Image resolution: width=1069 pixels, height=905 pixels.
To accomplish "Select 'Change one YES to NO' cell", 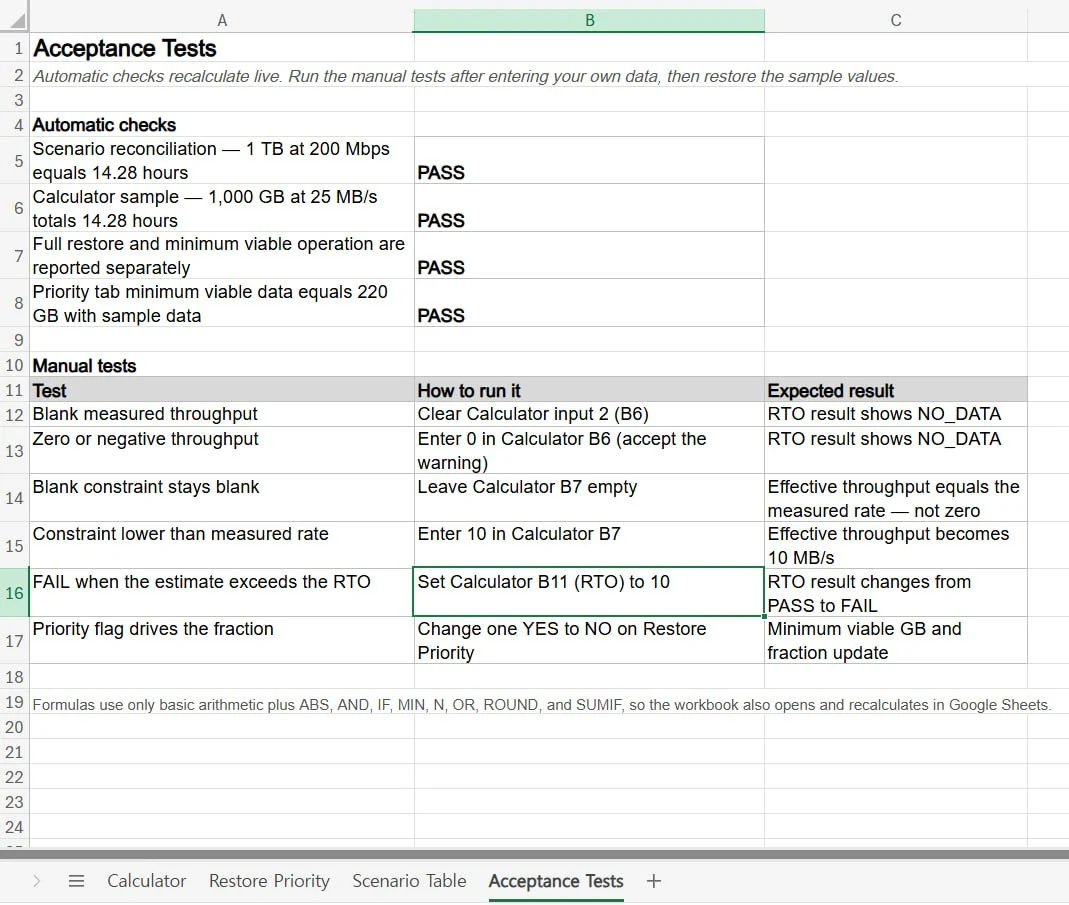I will (x=589, y=640).
